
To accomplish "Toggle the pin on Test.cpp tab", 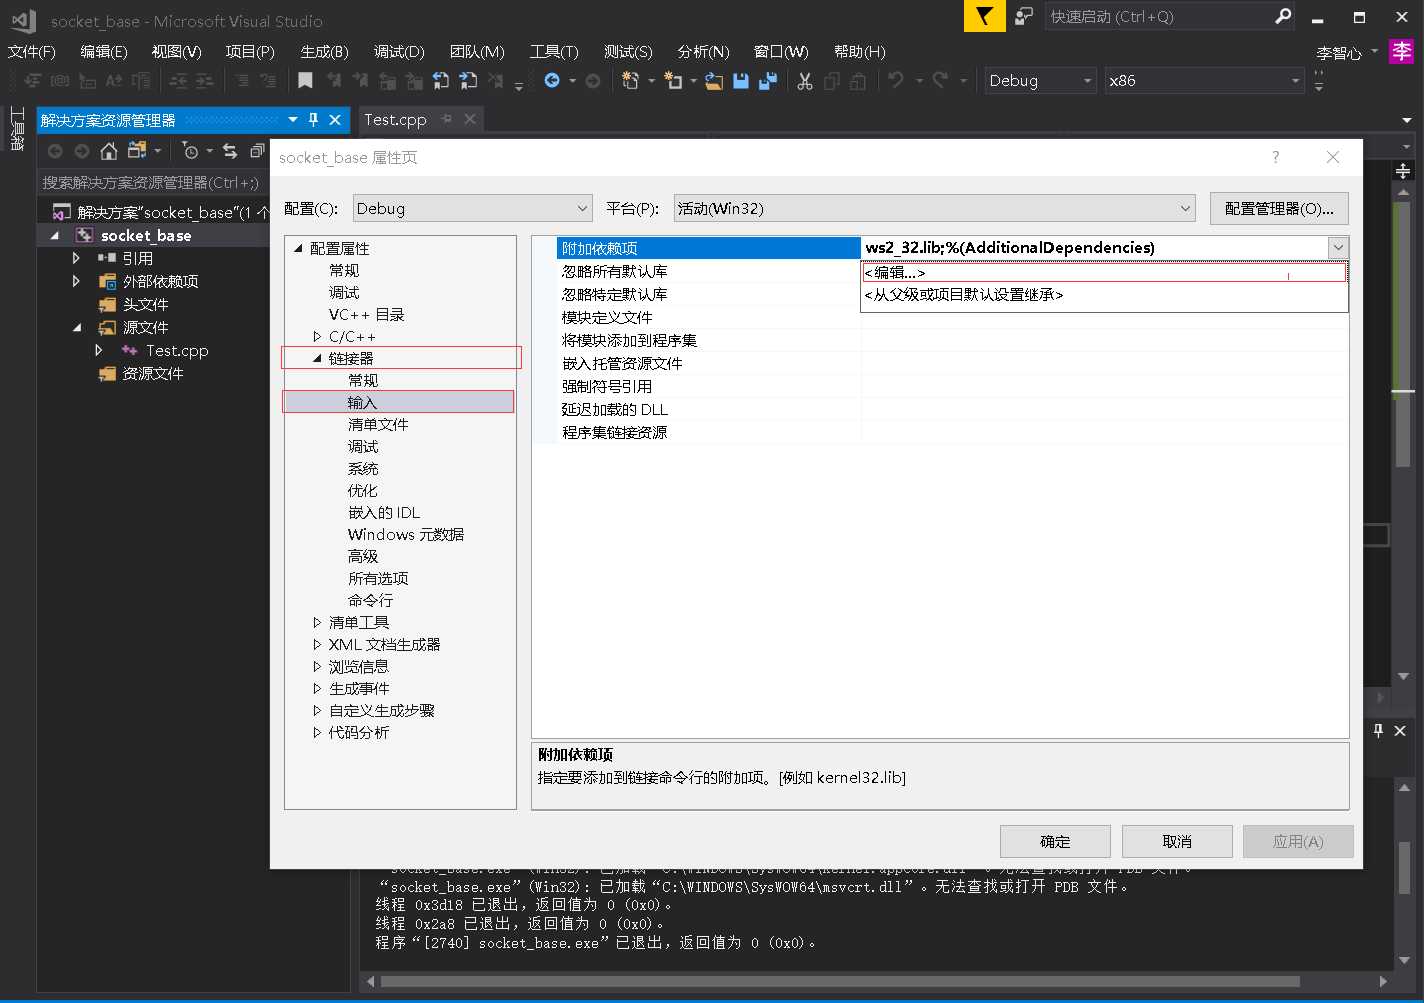I will point(447,119).
